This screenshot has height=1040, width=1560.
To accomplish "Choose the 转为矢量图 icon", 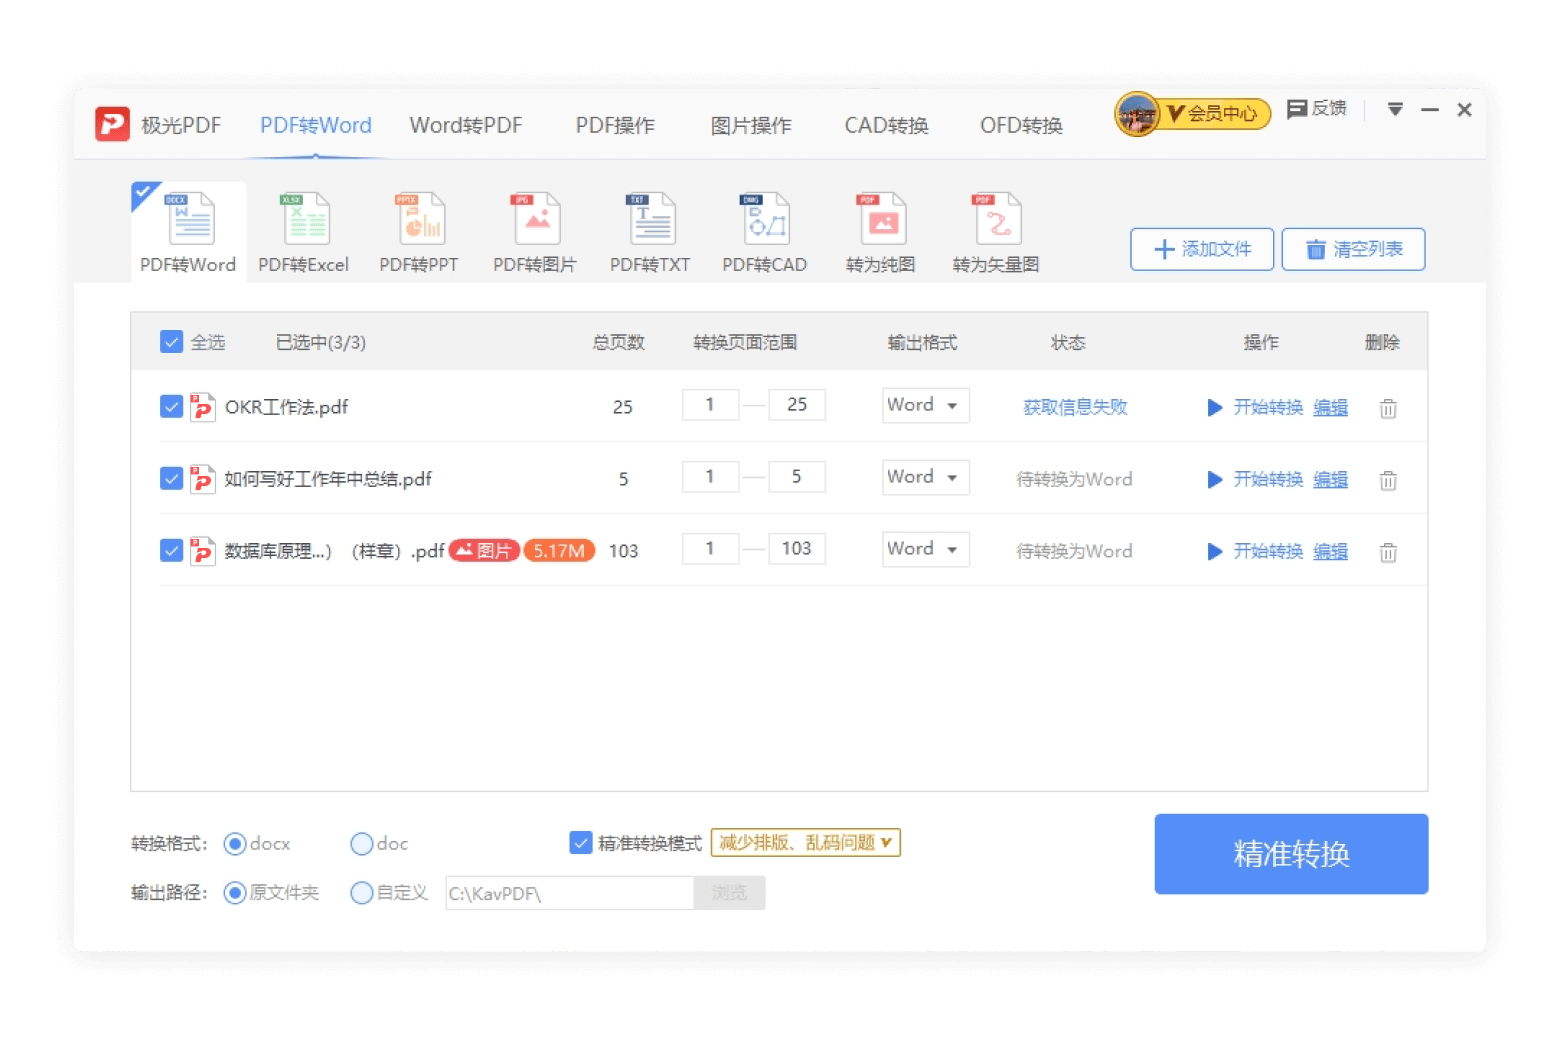I will pos(996,220).
